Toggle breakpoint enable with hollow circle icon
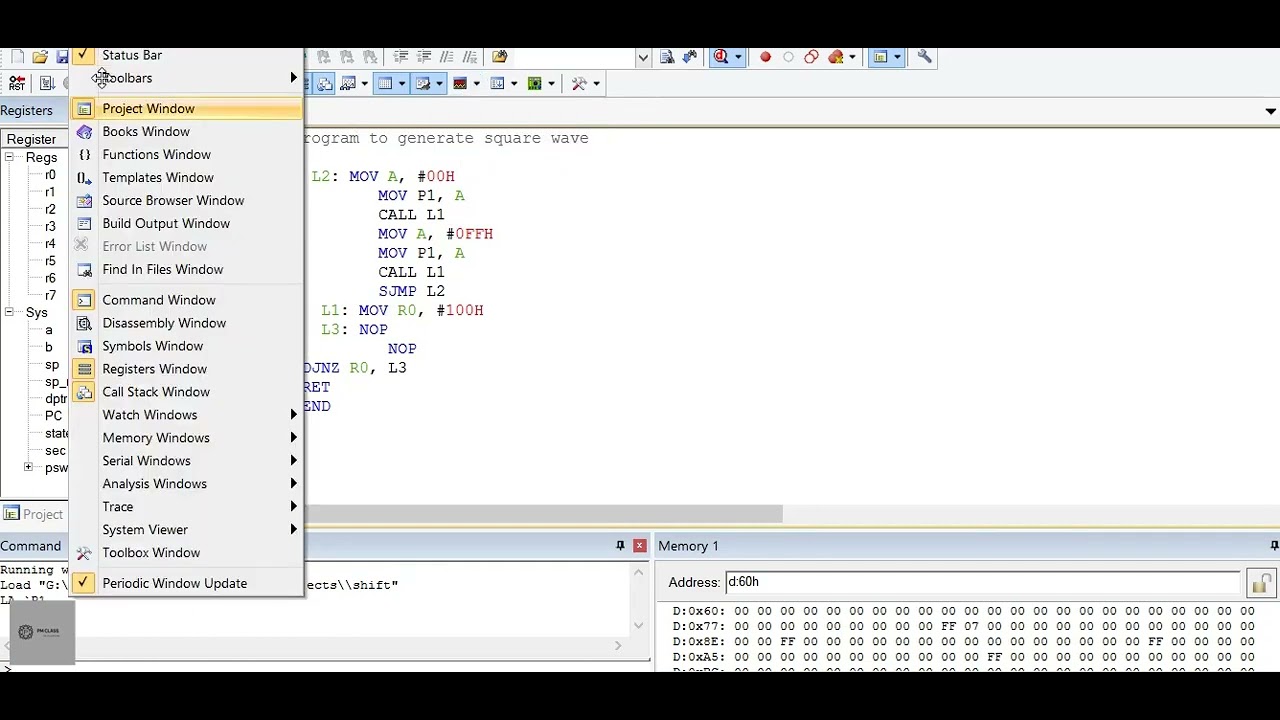 point(788,57)
